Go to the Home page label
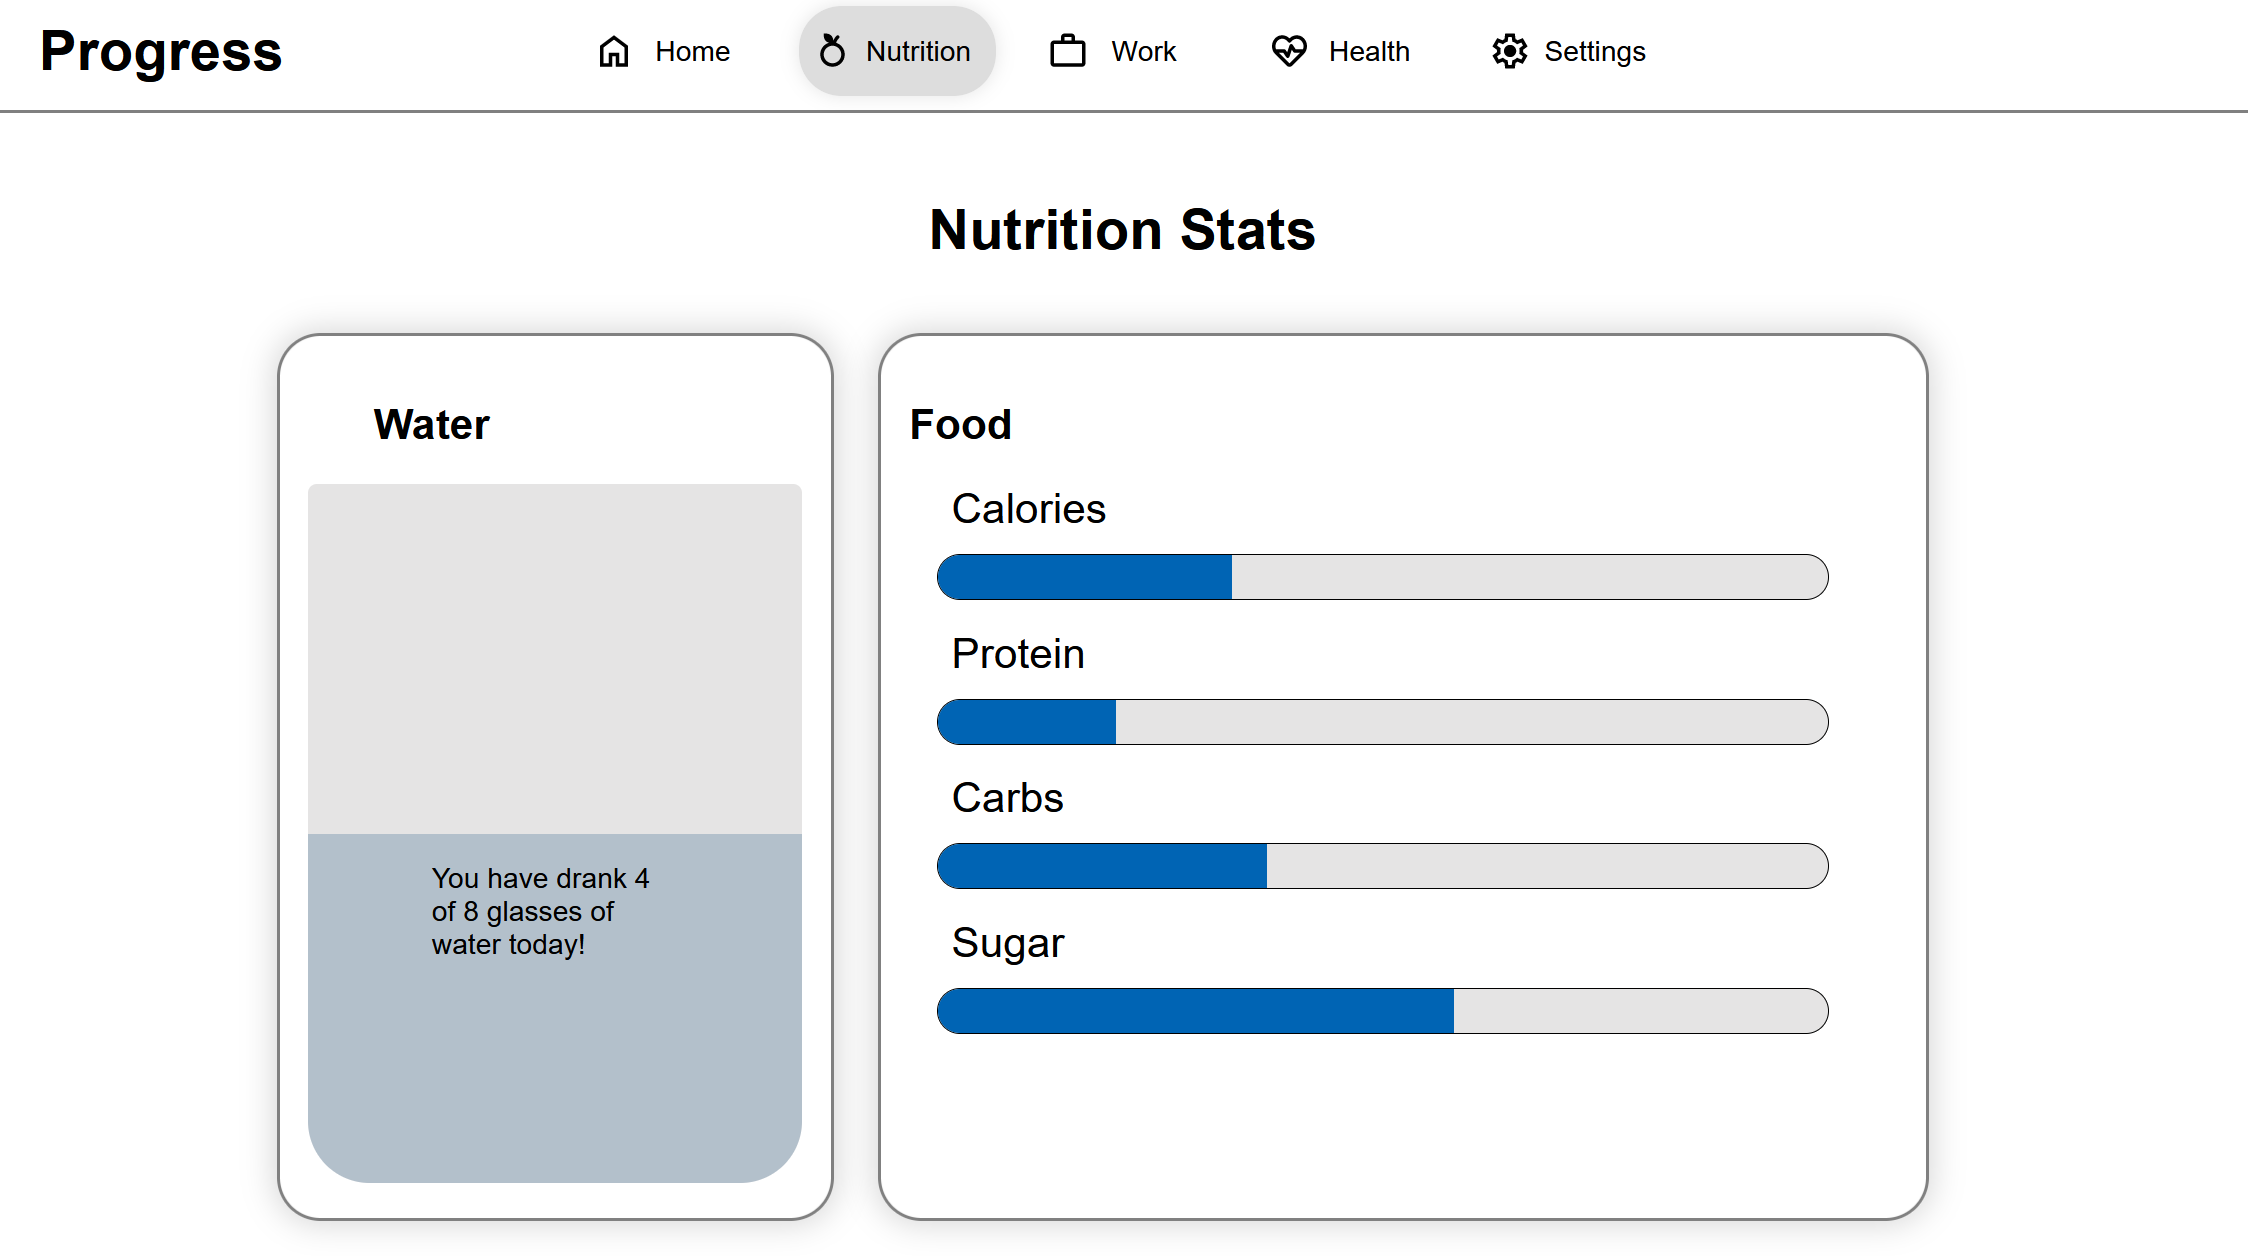Viewport: 2248px width, 1256px height. pos(692,51)
